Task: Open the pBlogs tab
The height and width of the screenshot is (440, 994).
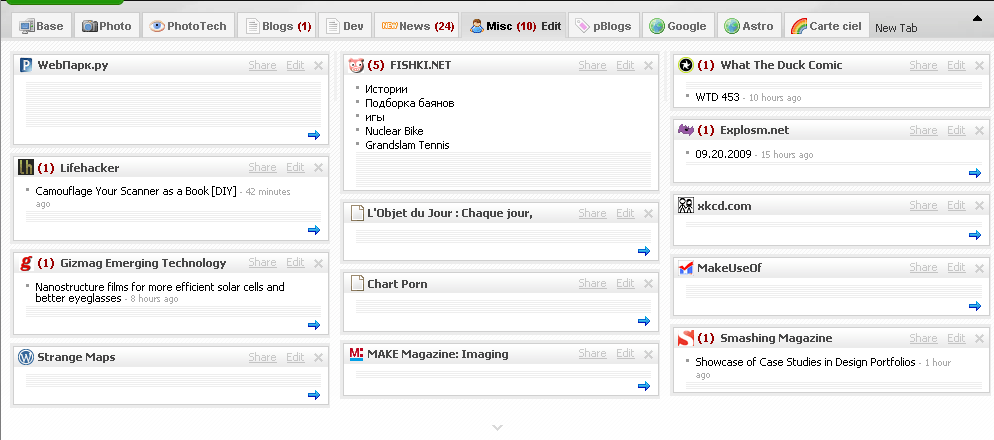Action: 604,26
